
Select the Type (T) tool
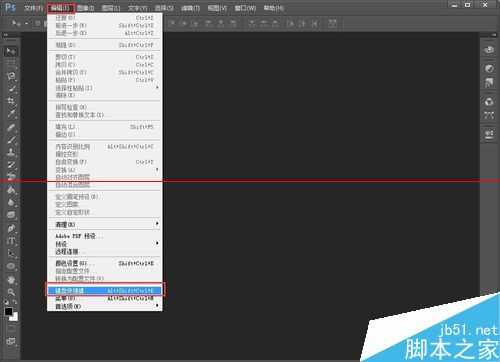11,241
